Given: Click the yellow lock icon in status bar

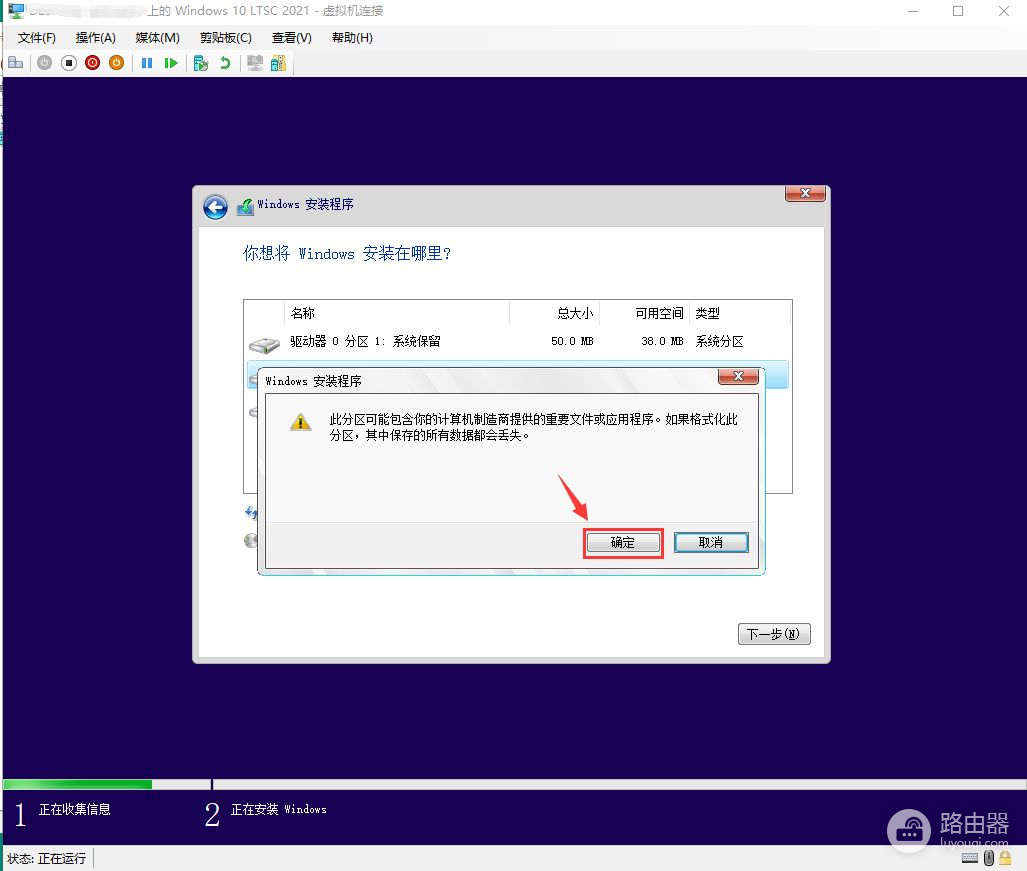Looking at the screenshot, I should pyautogui.click(x=1005, y=858).
